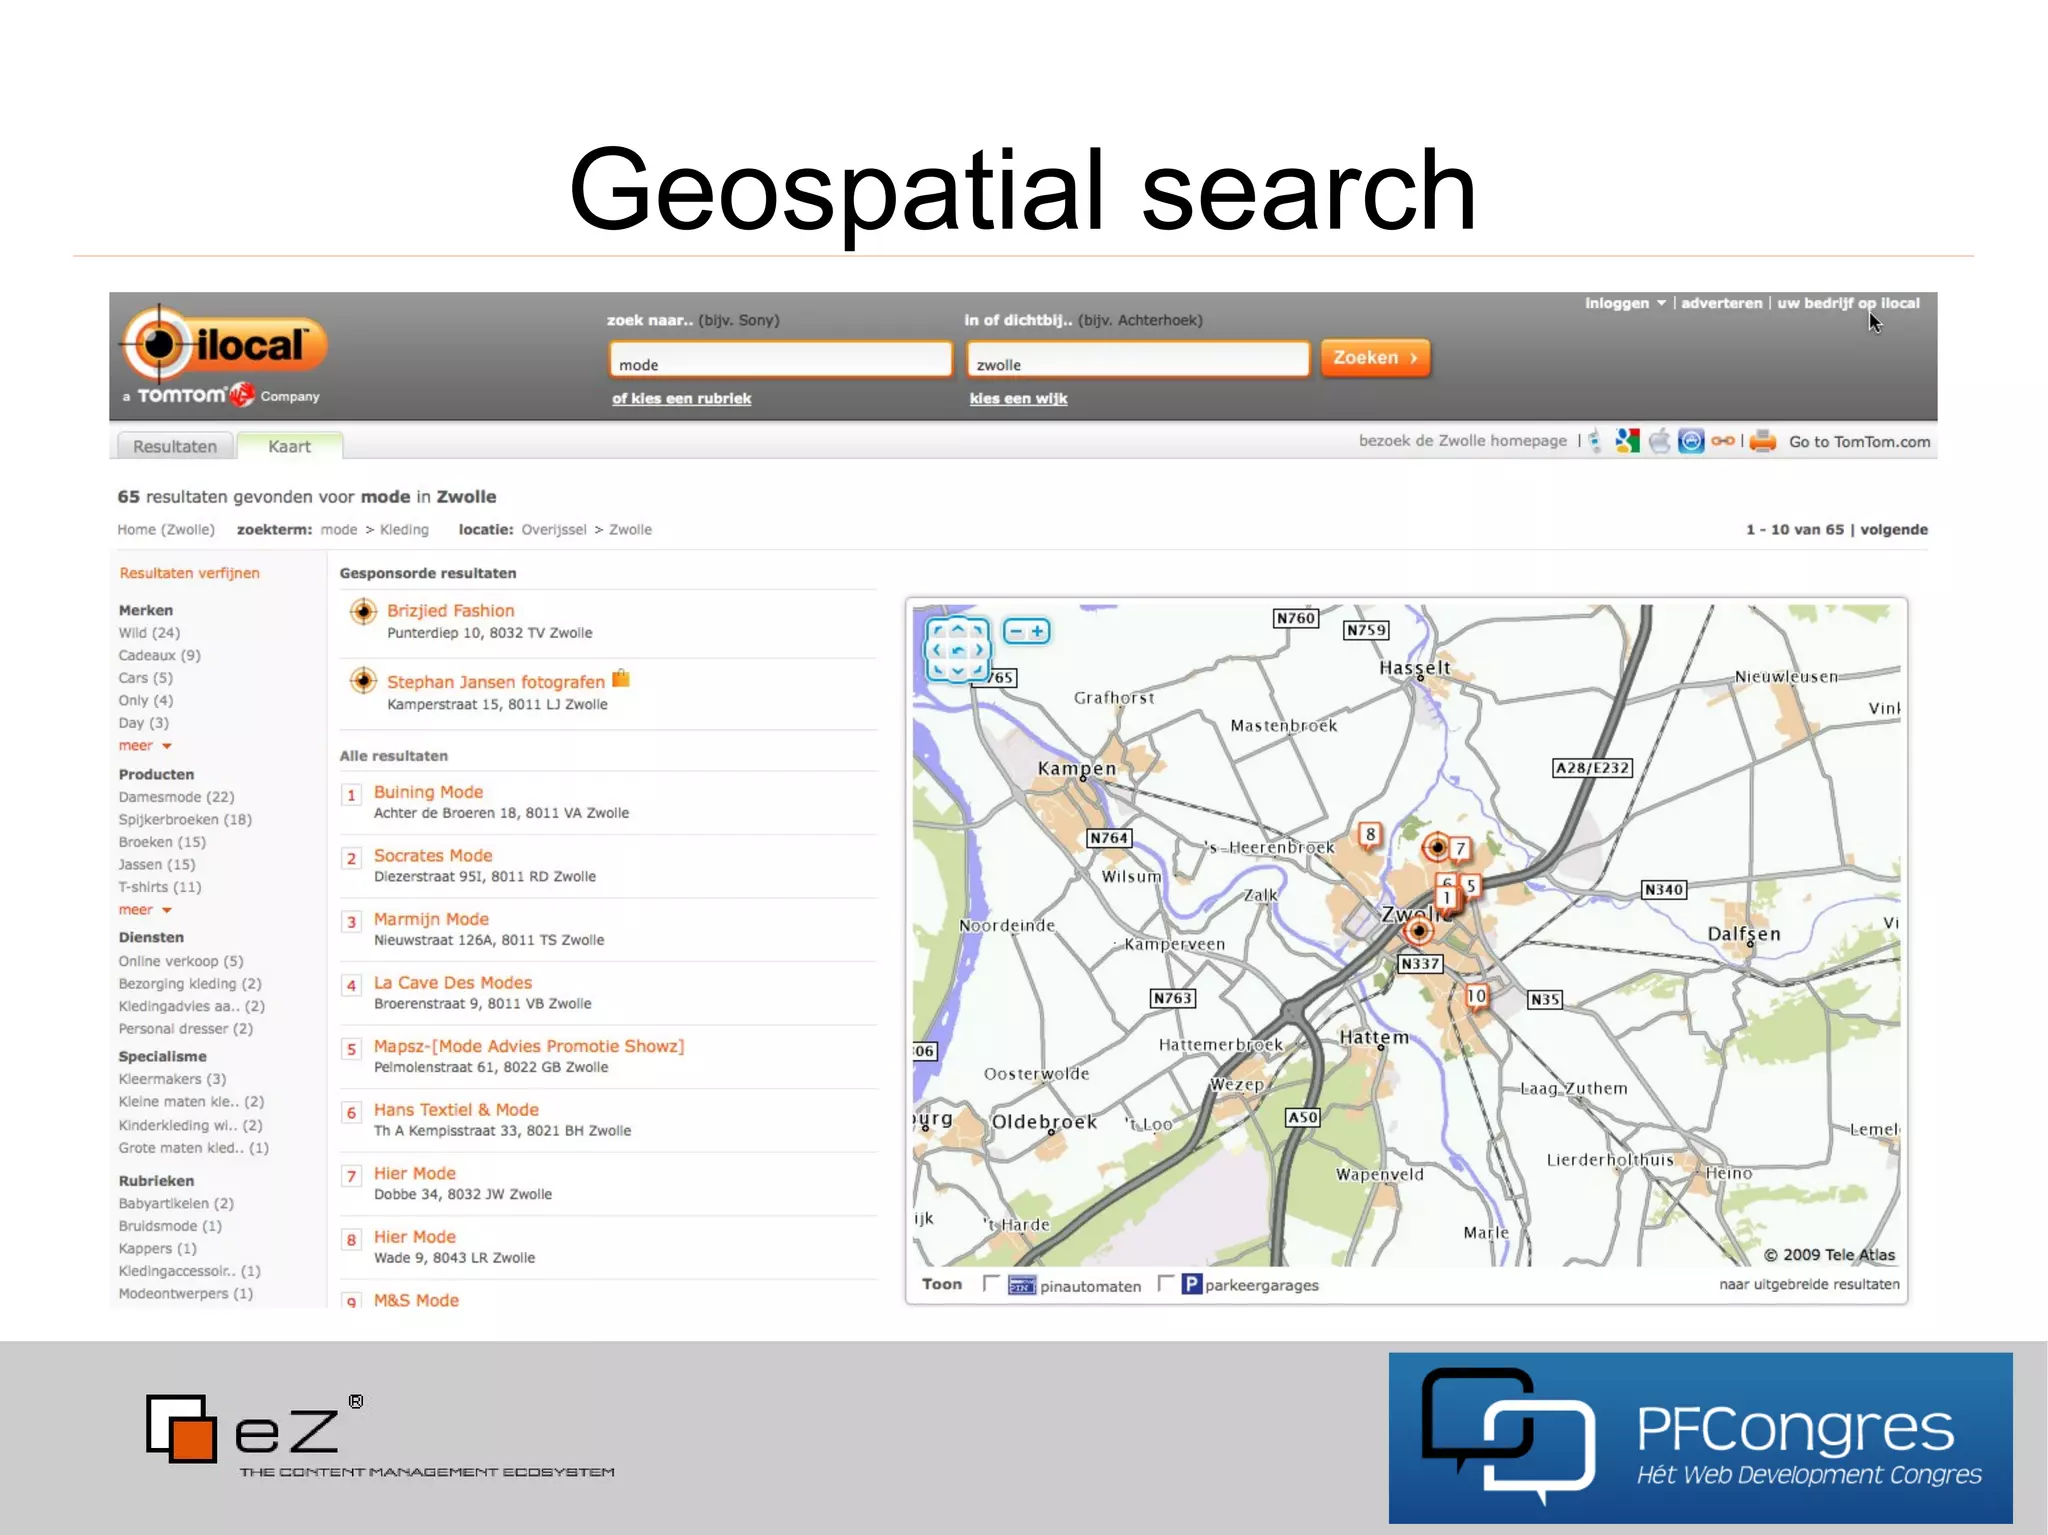This screenshot has height=1535, width=2048.
Task: Click target icon beside Brizjied Fashion
Action: coord(363,611)
